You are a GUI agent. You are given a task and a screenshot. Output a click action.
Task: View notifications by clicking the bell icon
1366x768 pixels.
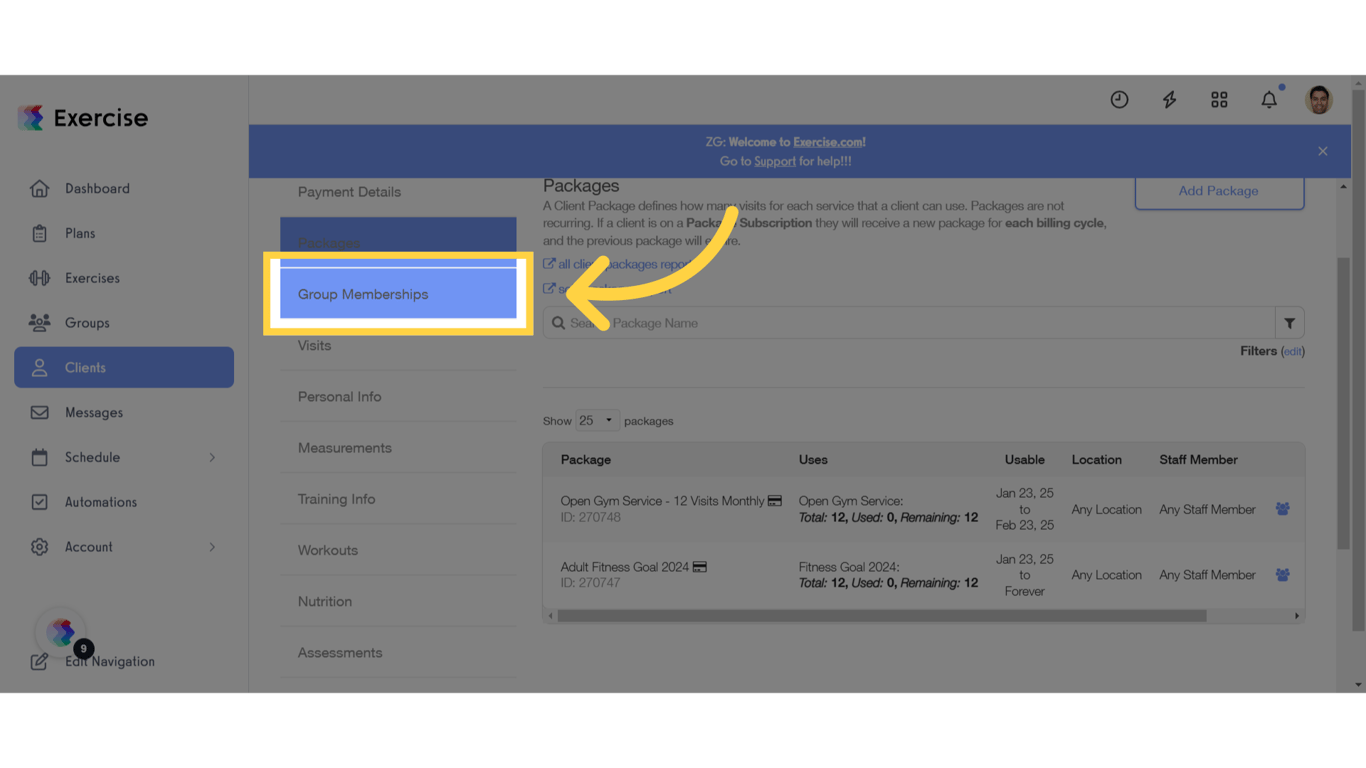tap(1268, 99)
